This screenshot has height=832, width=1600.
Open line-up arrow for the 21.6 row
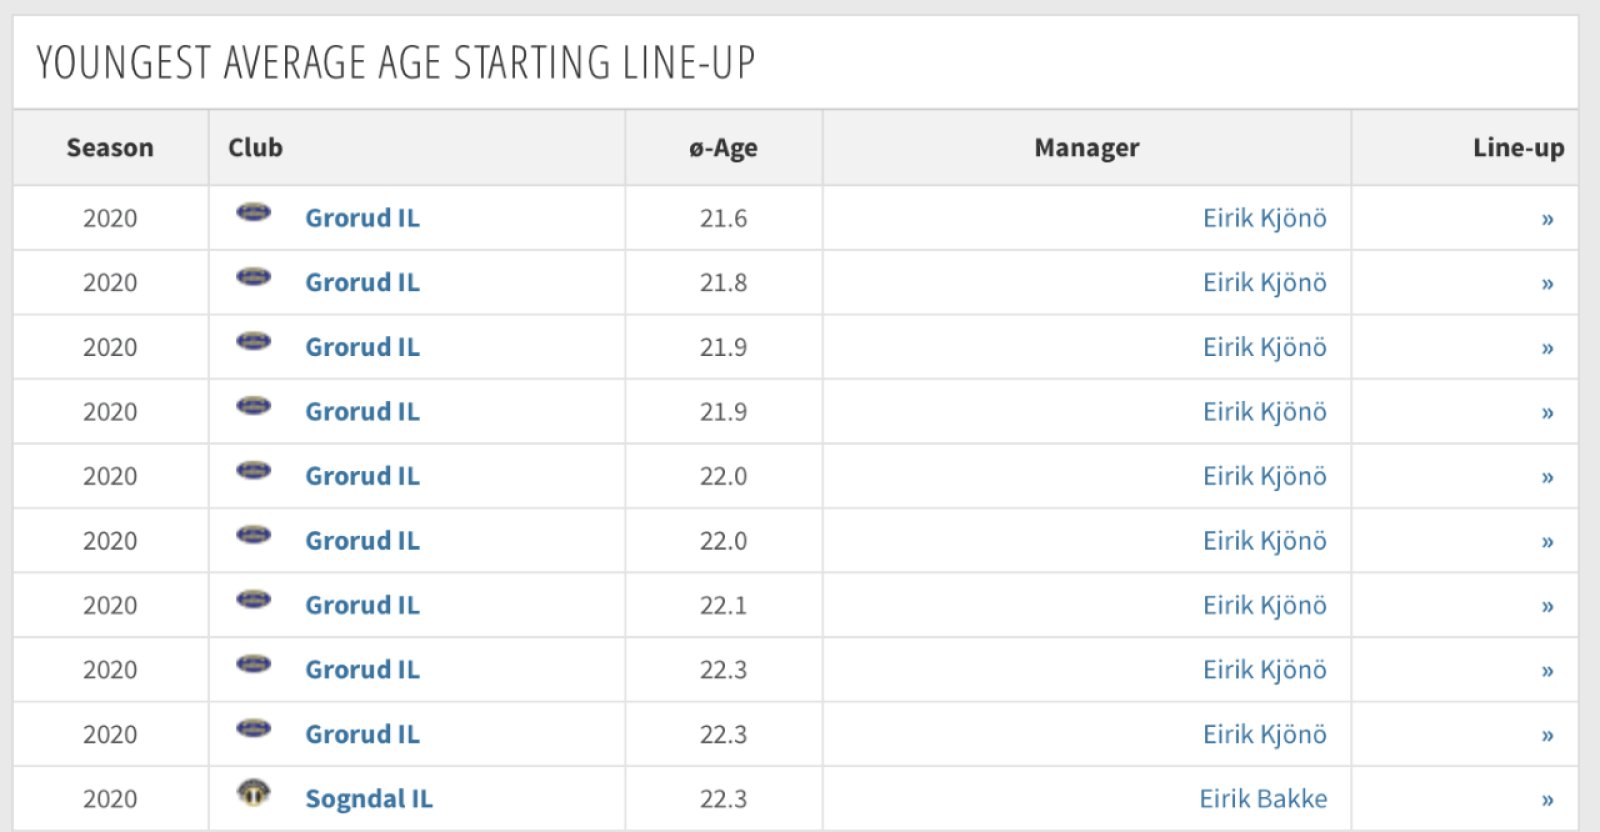(1547, 219)
